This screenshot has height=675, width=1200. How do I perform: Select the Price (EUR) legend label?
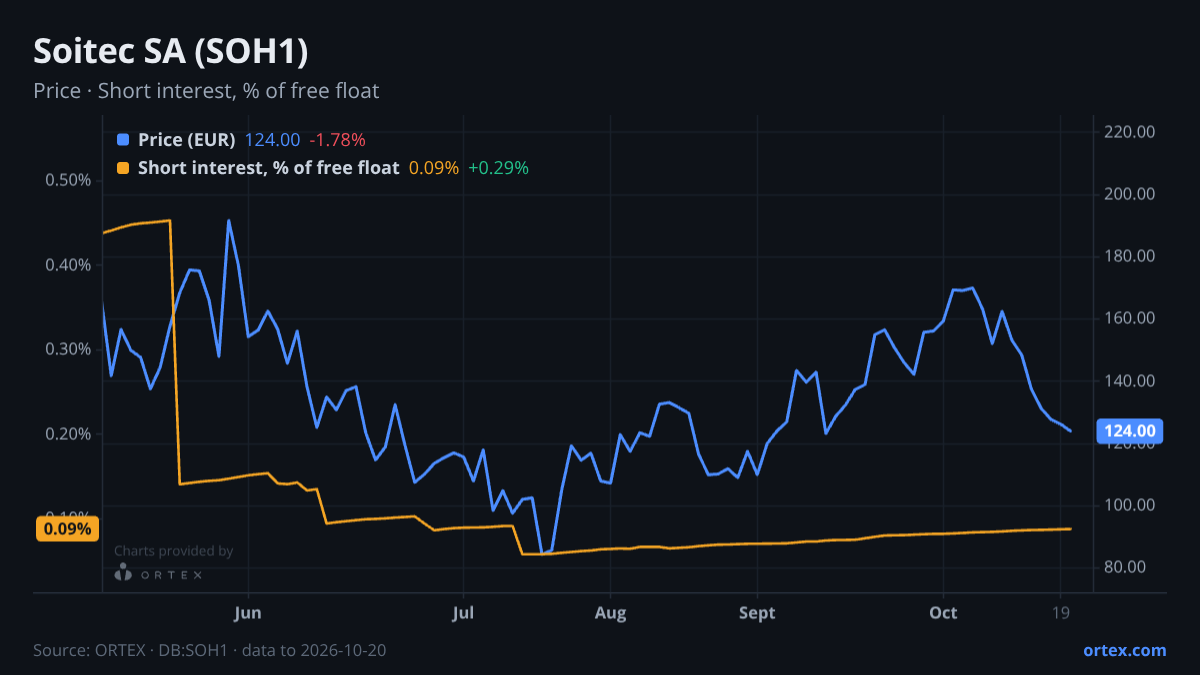click(187, 140)
